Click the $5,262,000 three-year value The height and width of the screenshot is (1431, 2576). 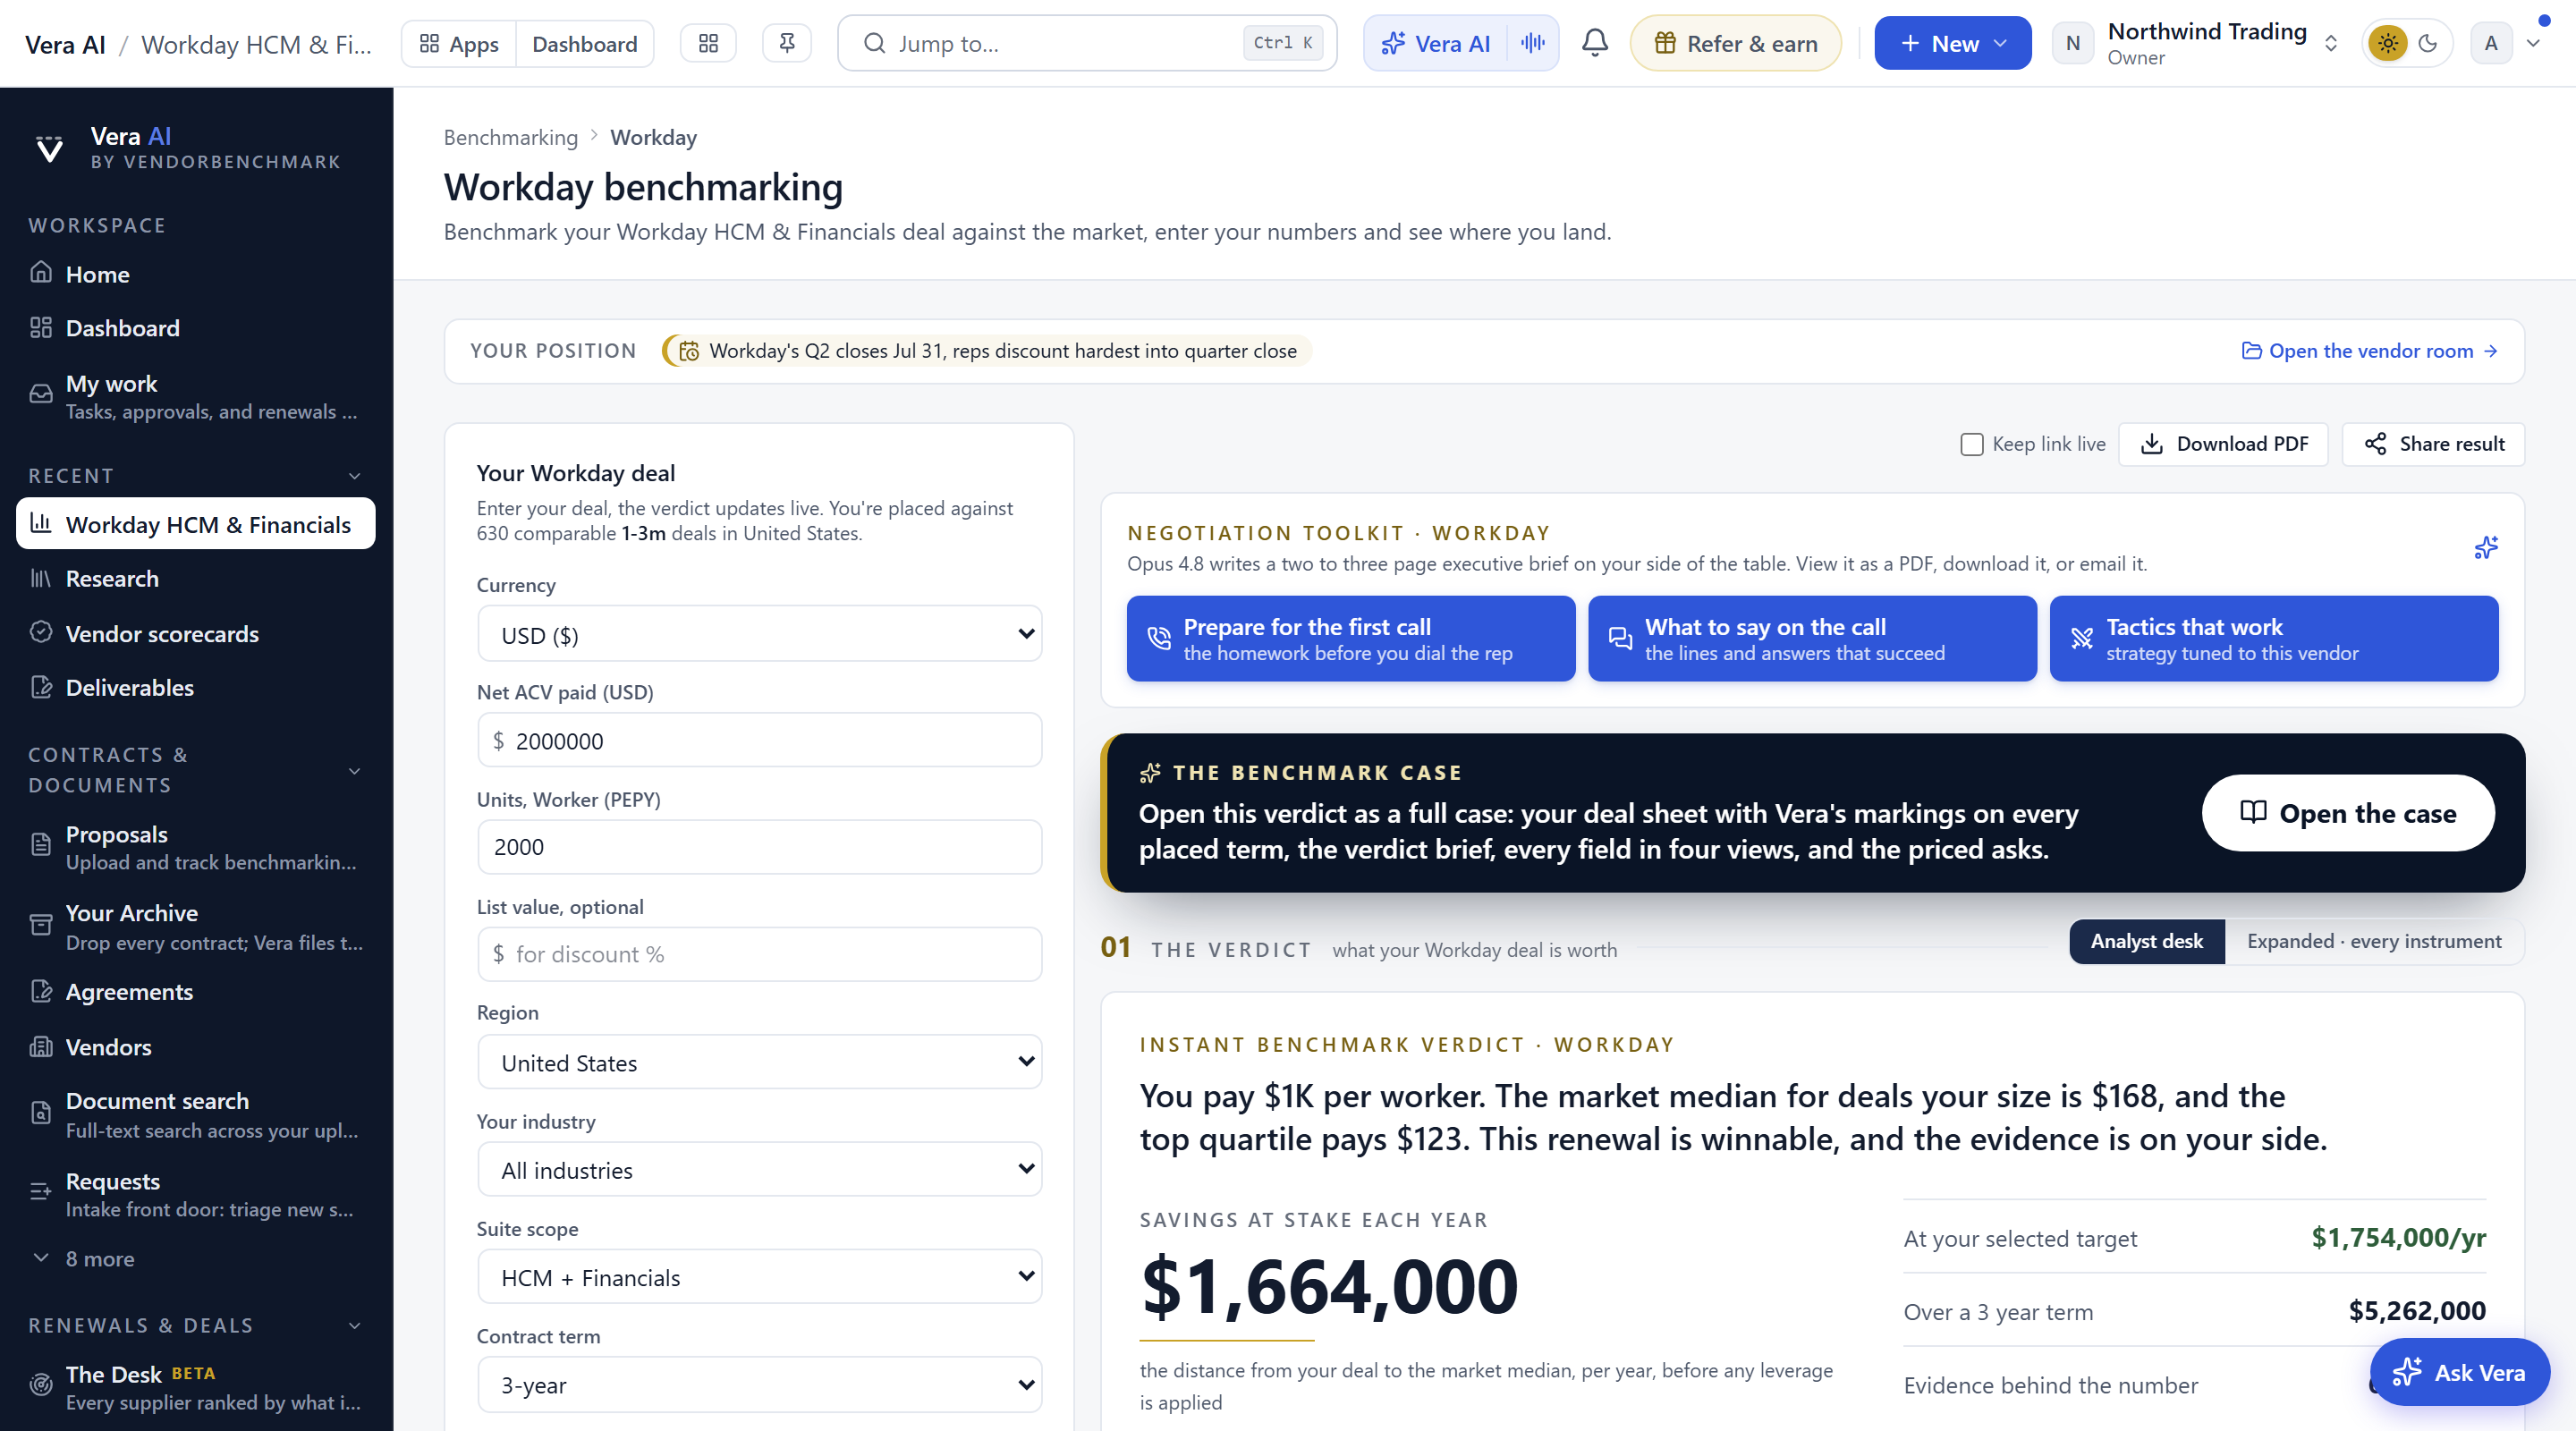[2416, 1311]
